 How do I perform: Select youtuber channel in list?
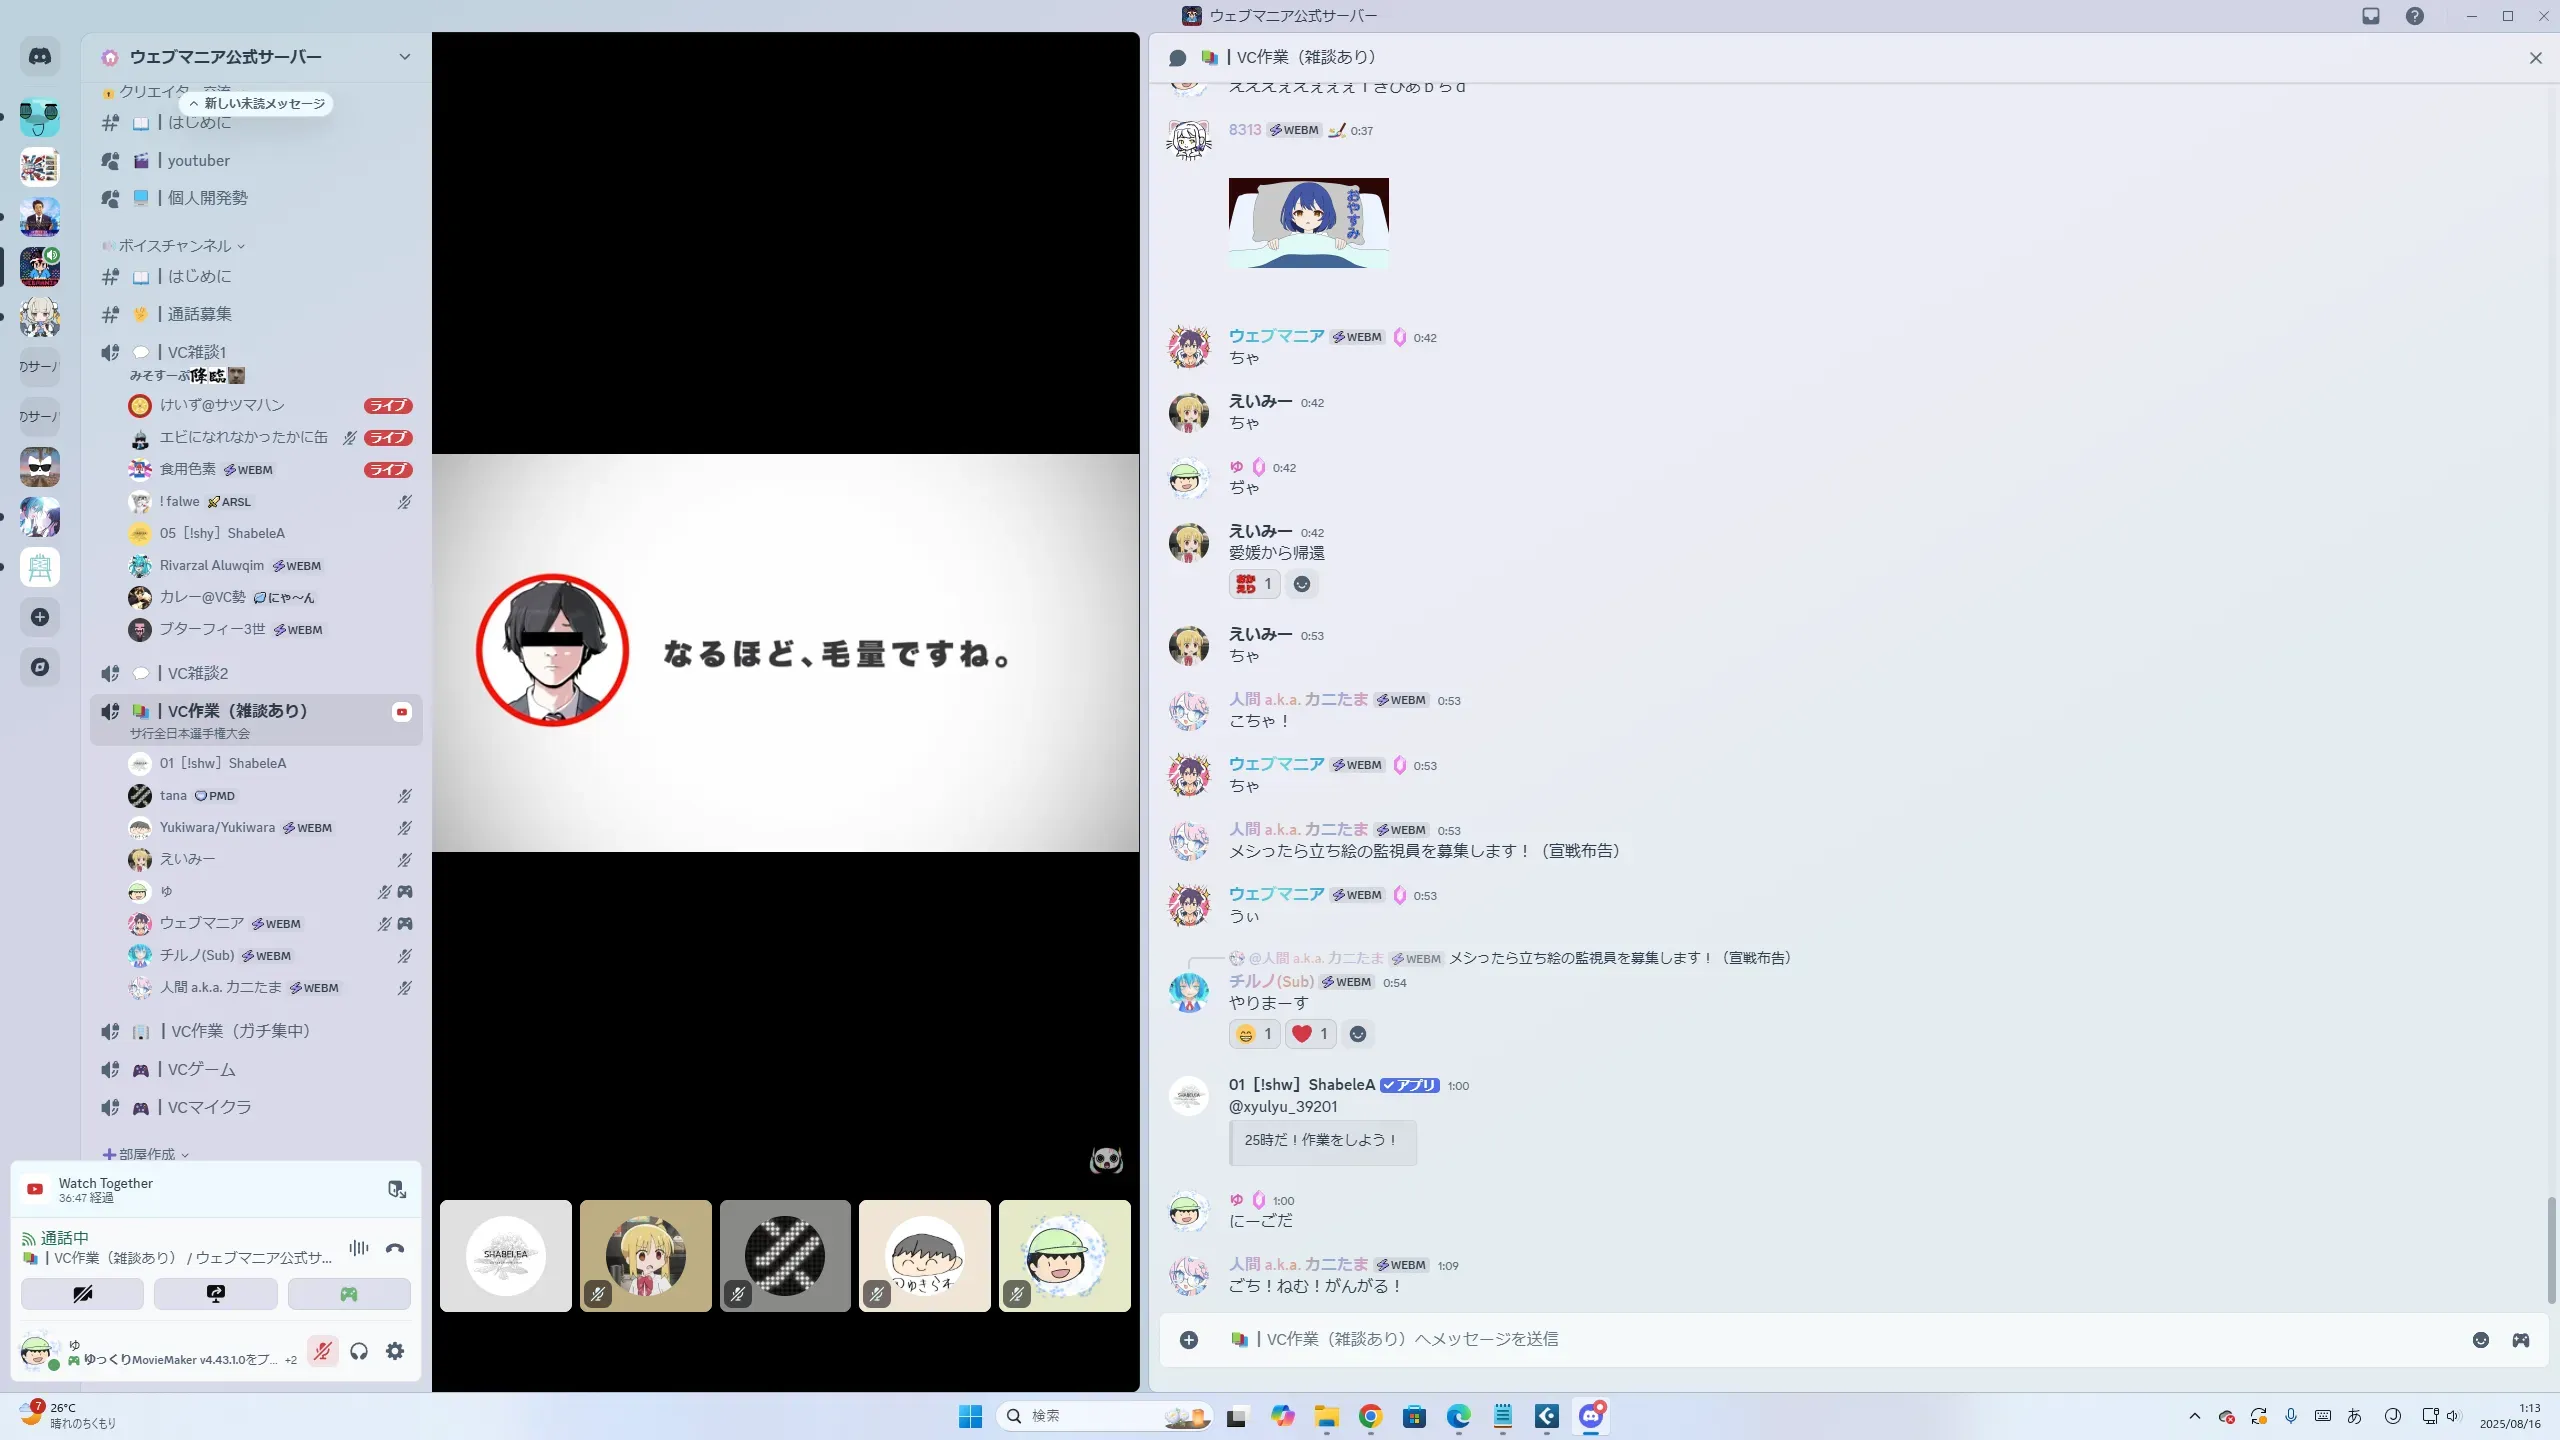click(x=198, y=161)
